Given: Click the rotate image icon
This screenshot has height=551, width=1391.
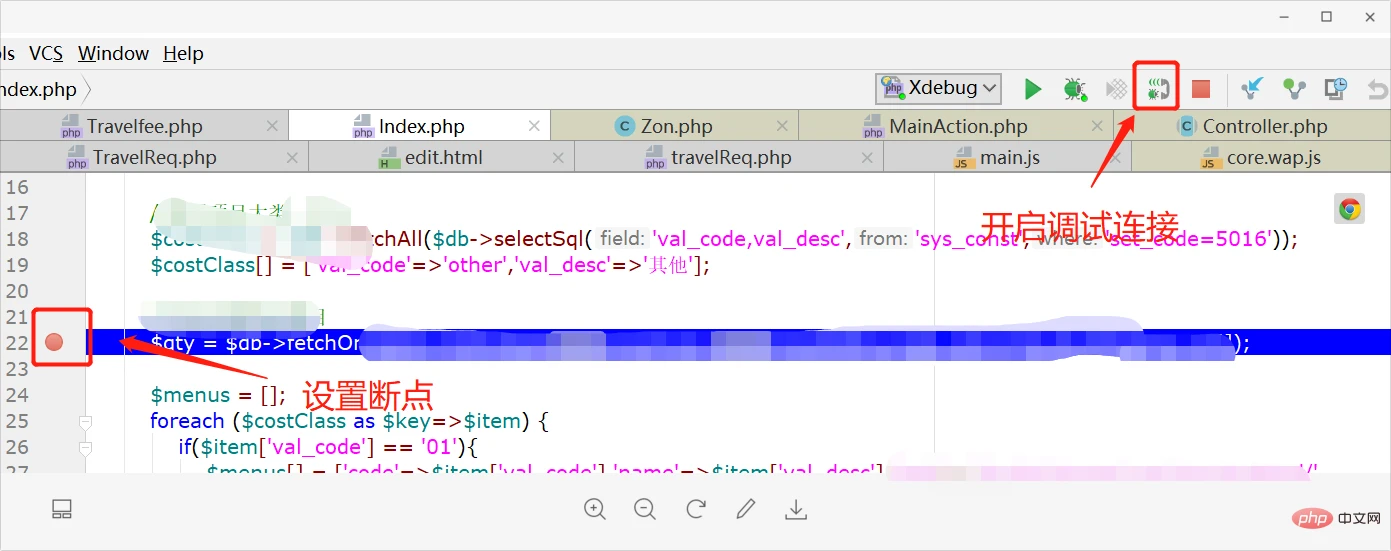Looking at the screenshot, I should point(696,509).
